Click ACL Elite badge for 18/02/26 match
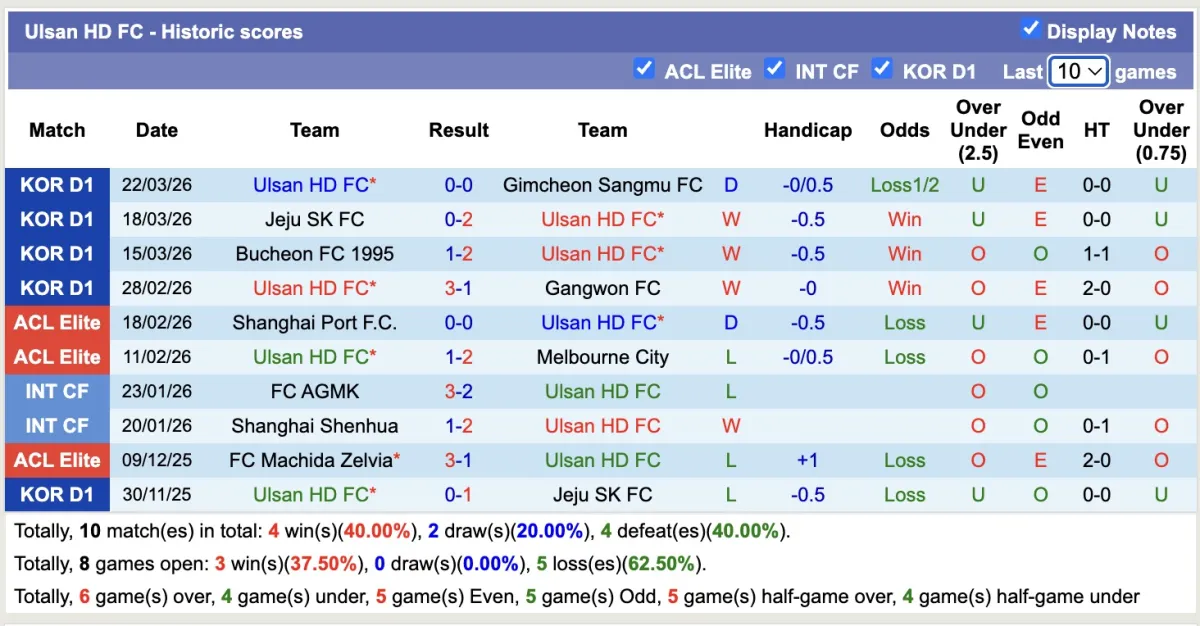Screen dimensions: 1200x626 (x=57, y=323)
